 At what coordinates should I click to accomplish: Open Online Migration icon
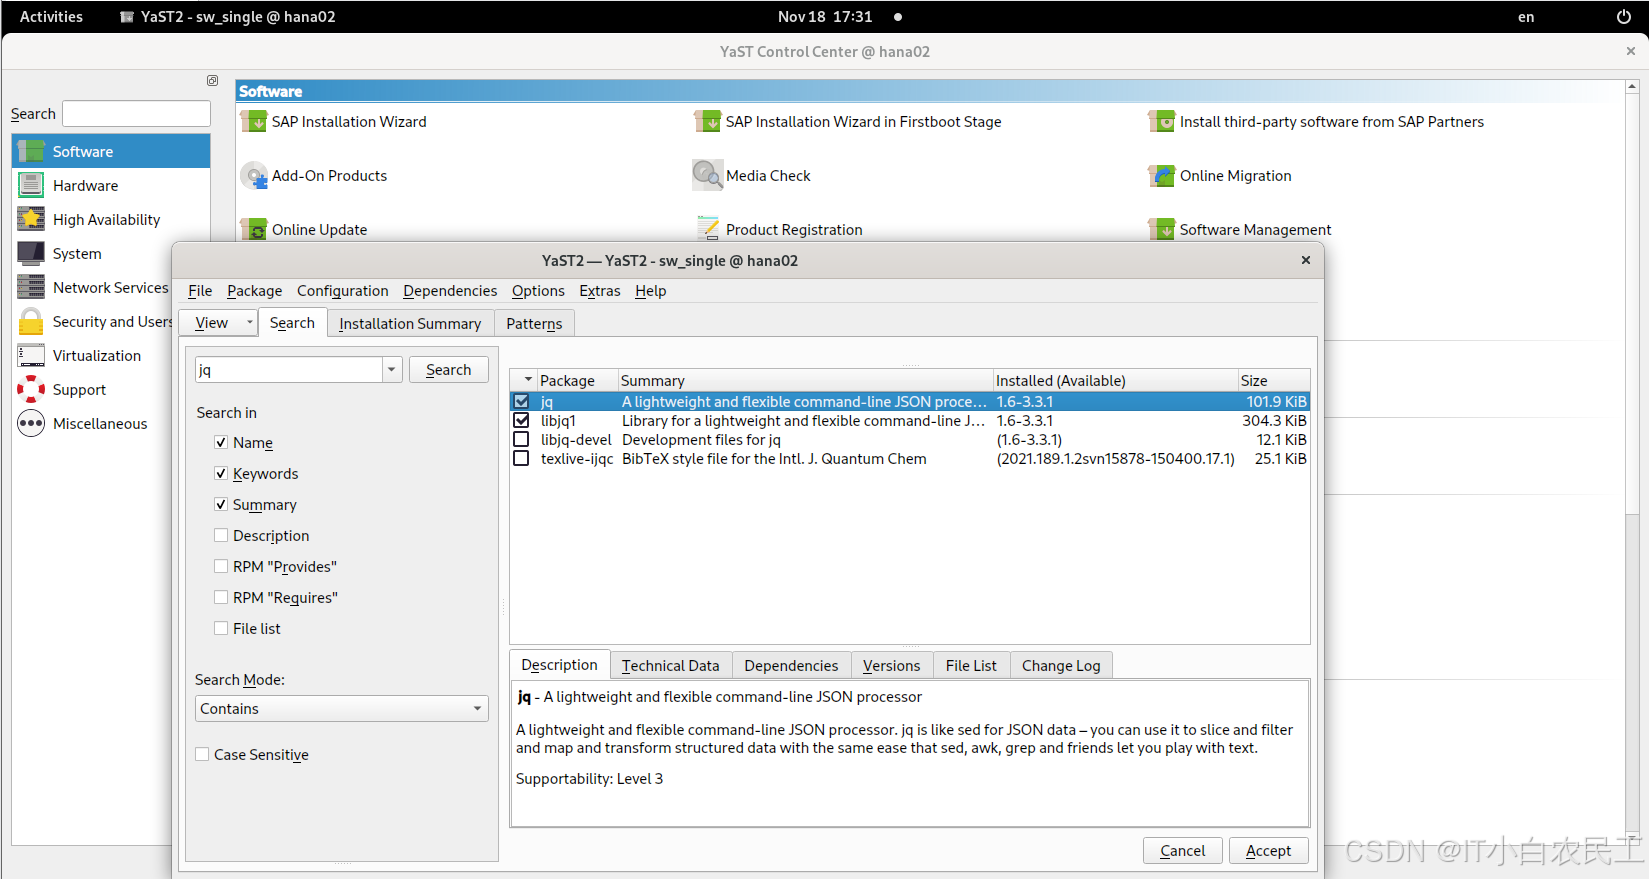click(1162, 175)
